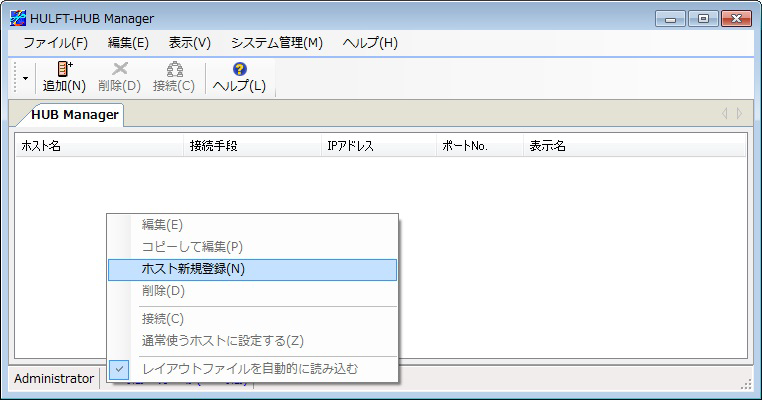Sort by the 表示名 column header
Viewport: 762px width, 400px height.
tap(634, 146)
